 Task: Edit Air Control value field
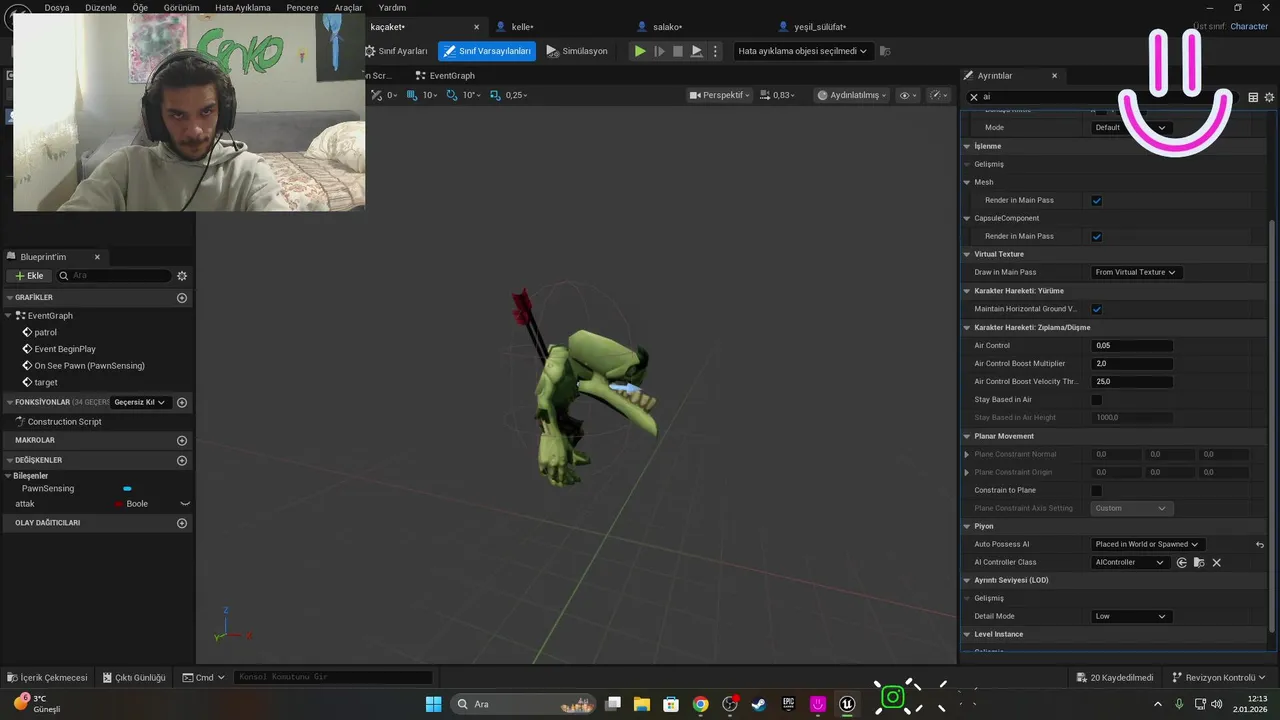(1132, 345)
